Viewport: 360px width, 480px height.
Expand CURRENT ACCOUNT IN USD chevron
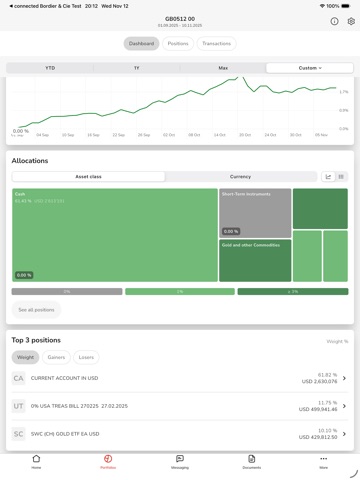point(344,378)
